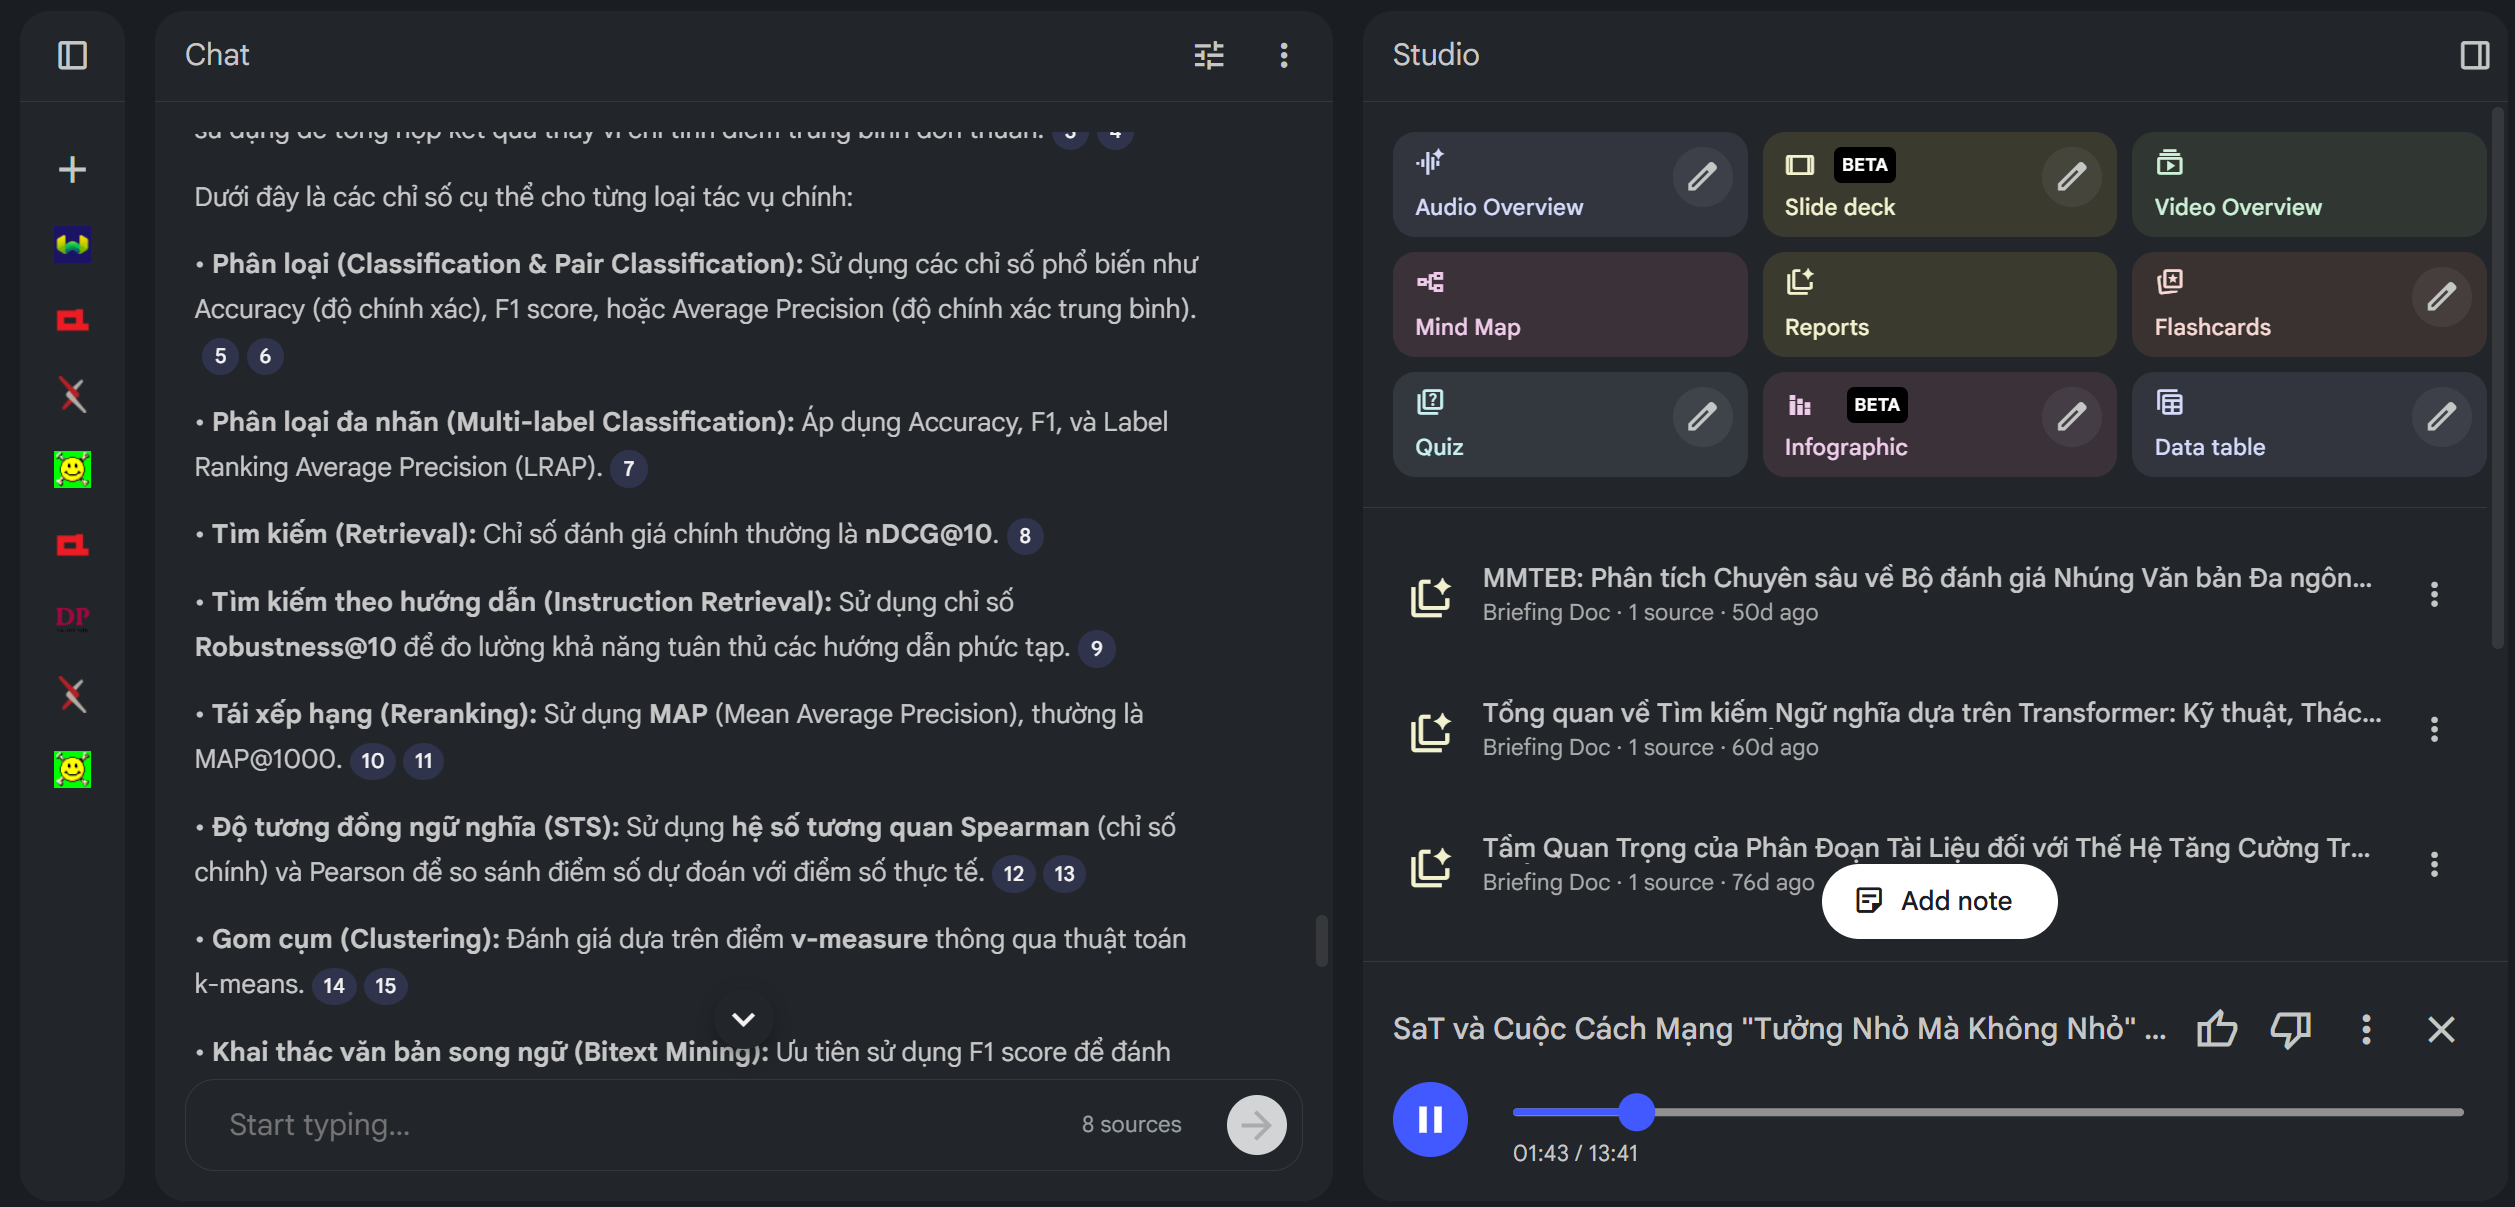Viewport: 2515px width, 1207px height.
Task: Edit Audio Overview customization pencil
Action: click(x=1702, y=177)
